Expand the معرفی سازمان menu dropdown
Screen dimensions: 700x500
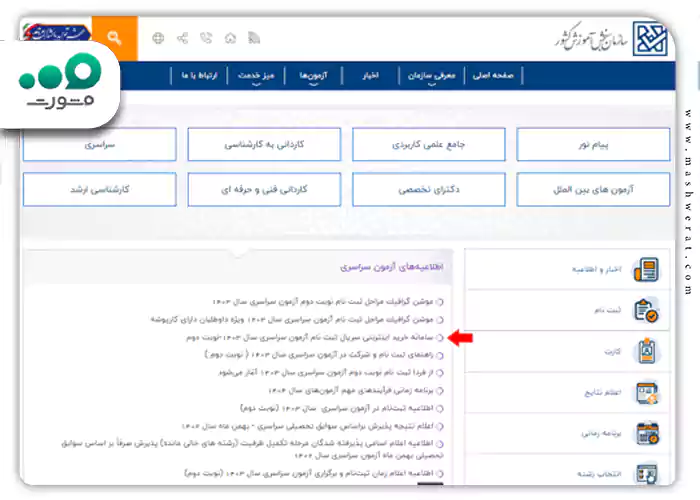[x=431, y=76]
